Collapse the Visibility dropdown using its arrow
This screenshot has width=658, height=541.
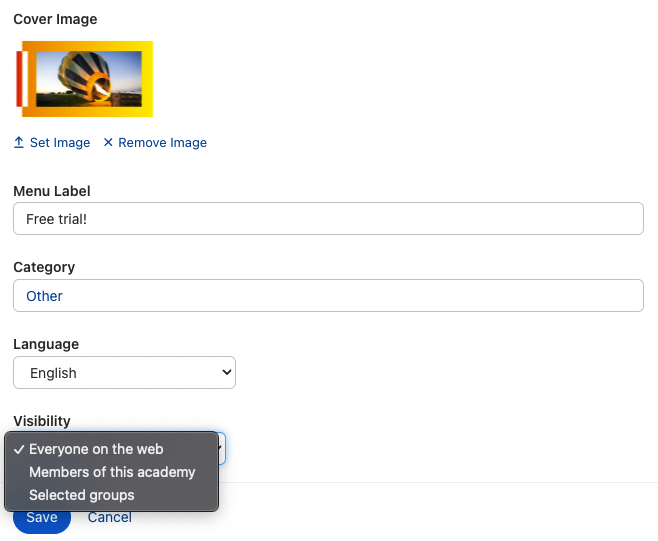pos(222,449)
